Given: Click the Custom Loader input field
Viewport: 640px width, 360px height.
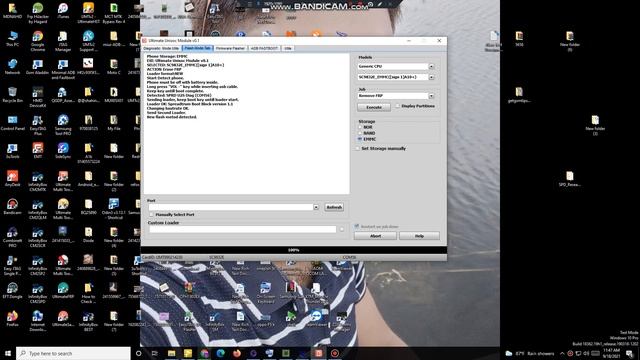Looking at the screenshot, I should pos(242,229).
